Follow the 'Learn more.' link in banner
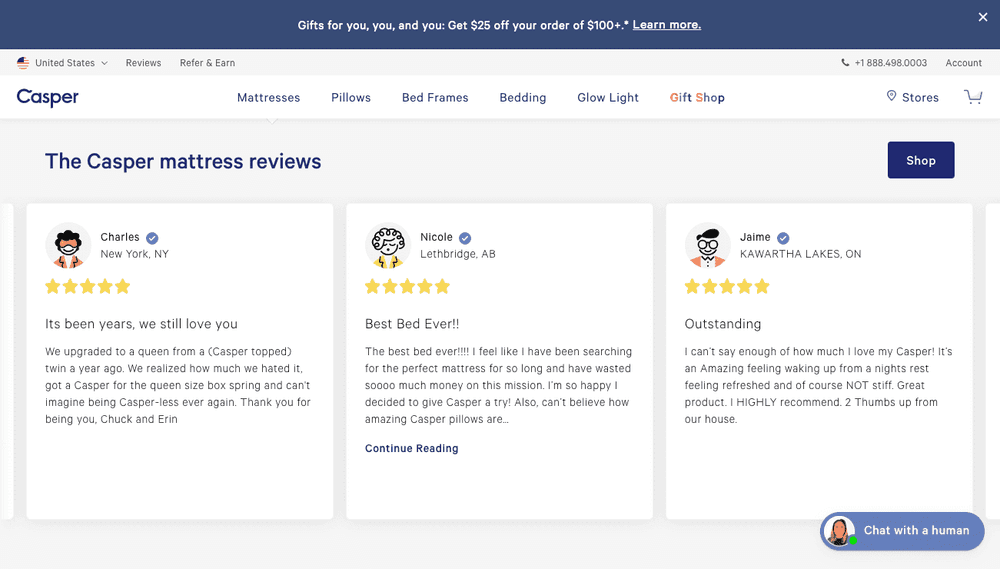This screenshot has width=1000, height=569. click(x=666, y=25)
